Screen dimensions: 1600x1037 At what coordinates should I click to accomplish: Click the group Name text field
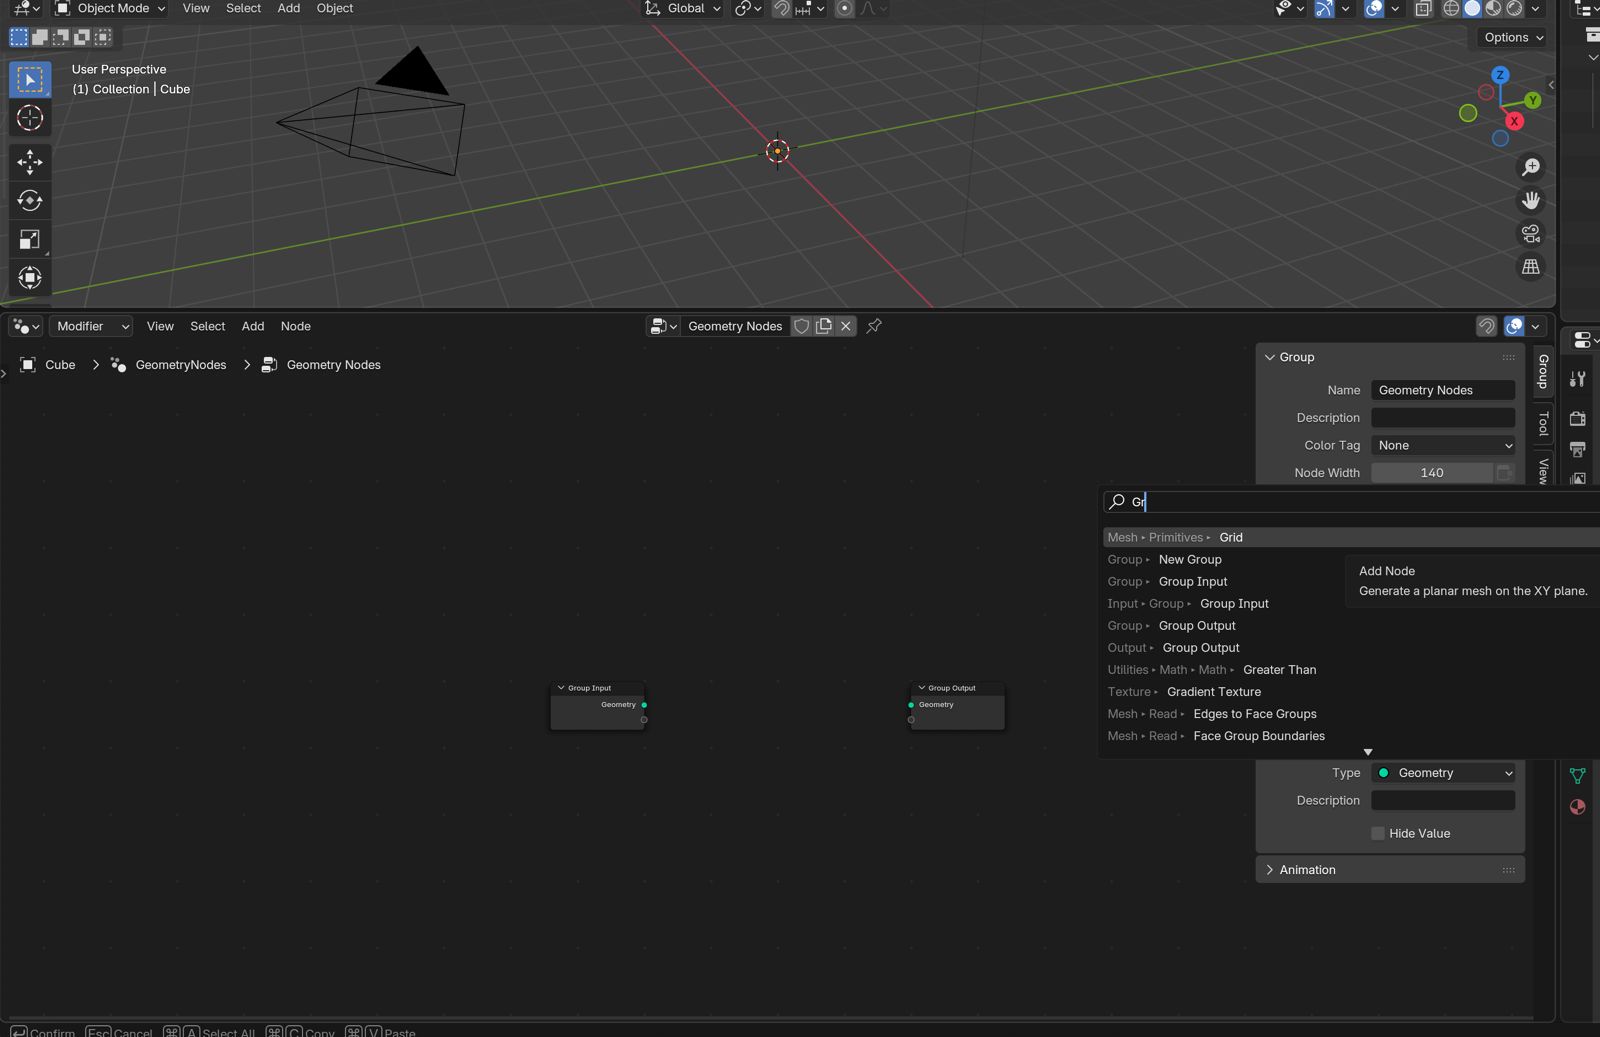click(1443, 391)
